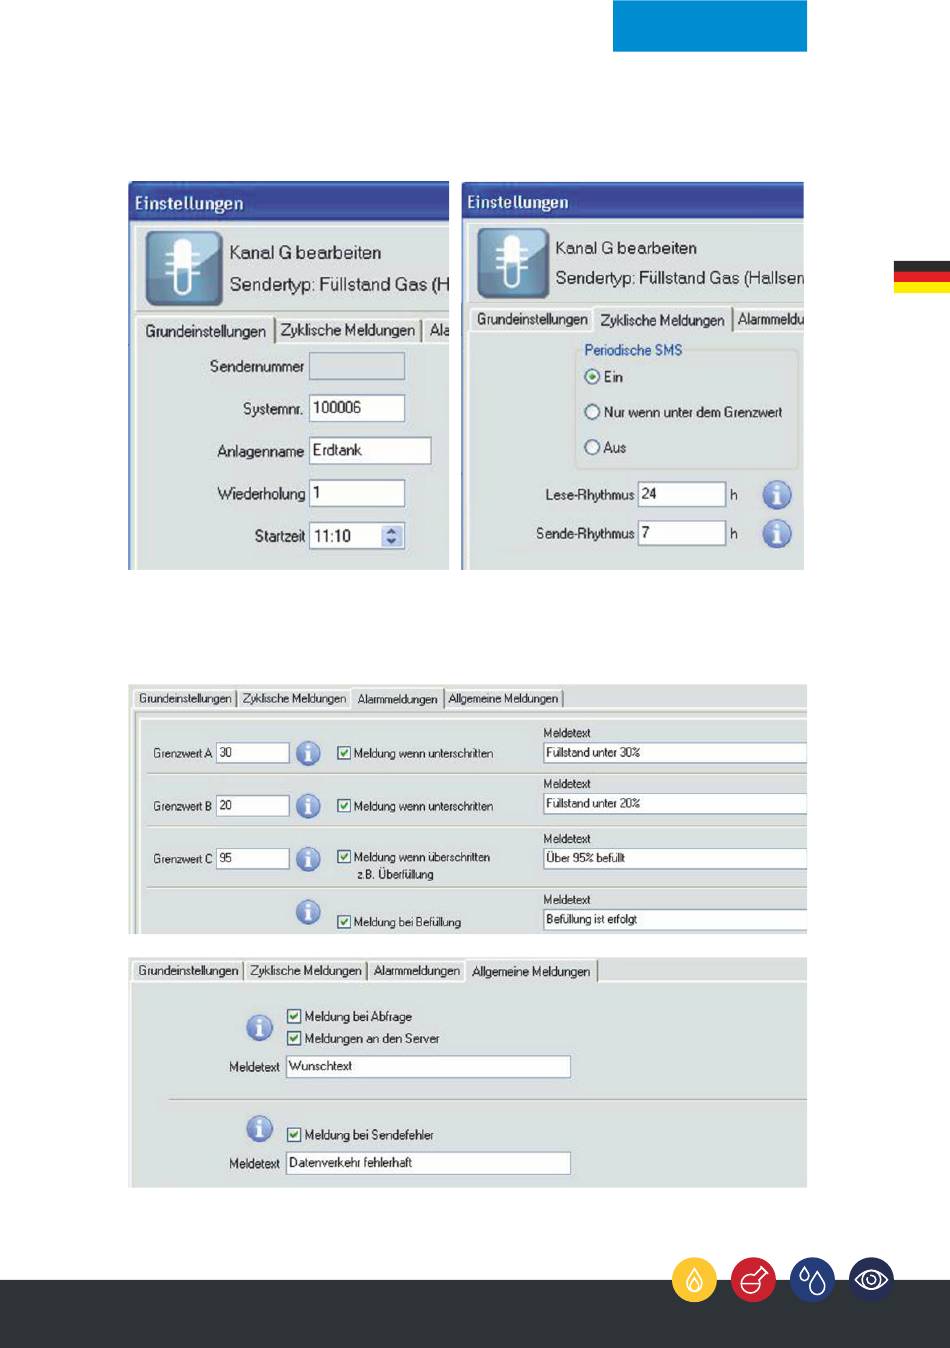This screenshot has height=1348, width=950.
Task: Select Zyklische Meldungen tab in Periodische SMS window
Action: click(662, 320)
